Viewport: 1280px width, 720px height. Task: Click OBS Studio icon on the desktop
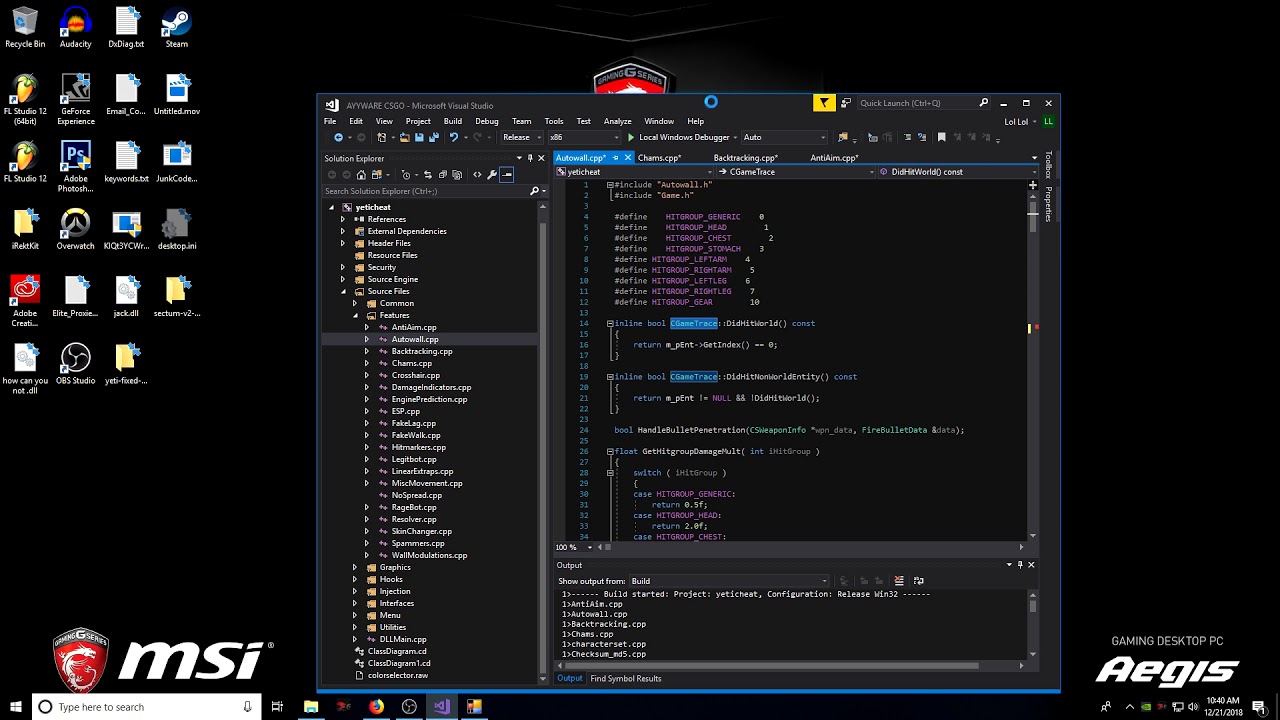coord(75,364)
